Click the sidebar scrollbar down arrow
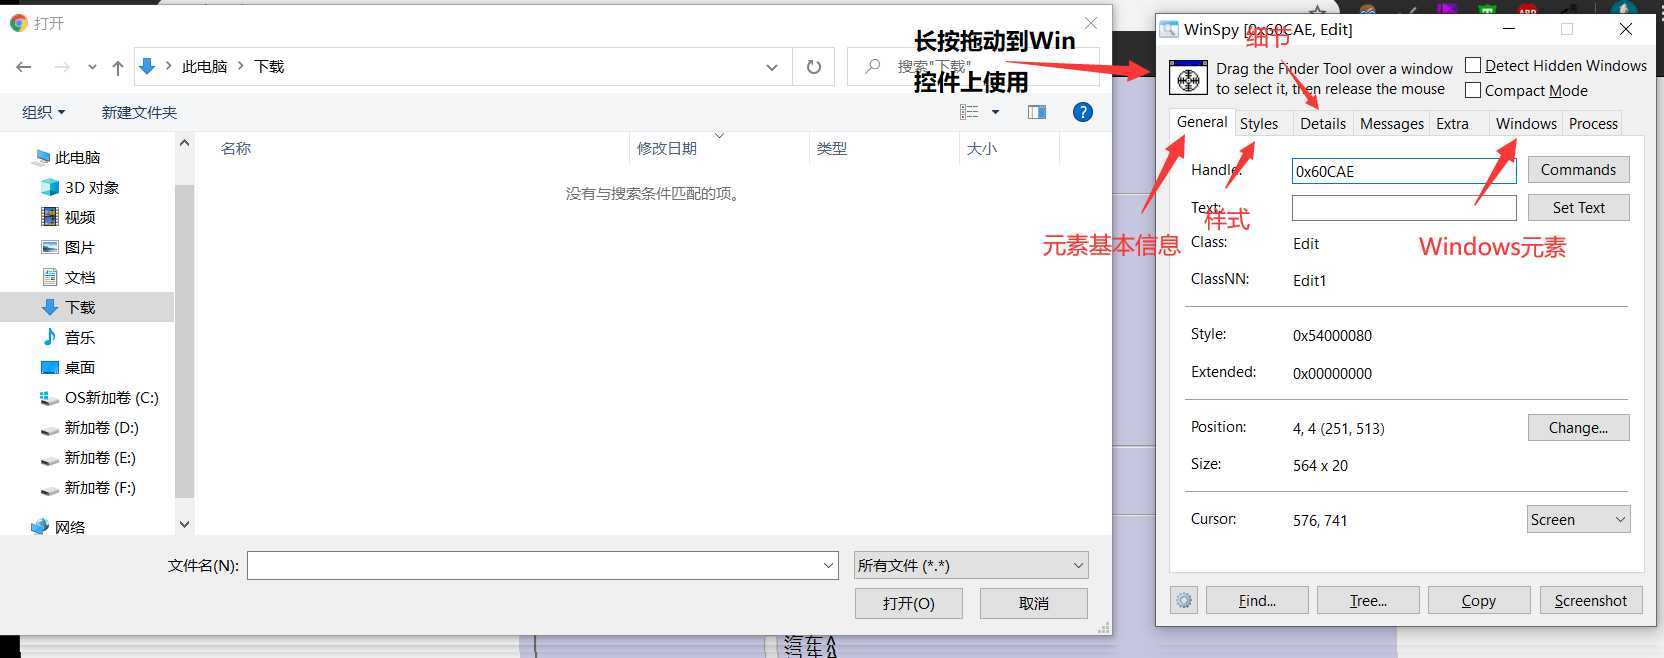Image resolution: width=1664 pixels, height=658 pixels. [x=184, y=523]
